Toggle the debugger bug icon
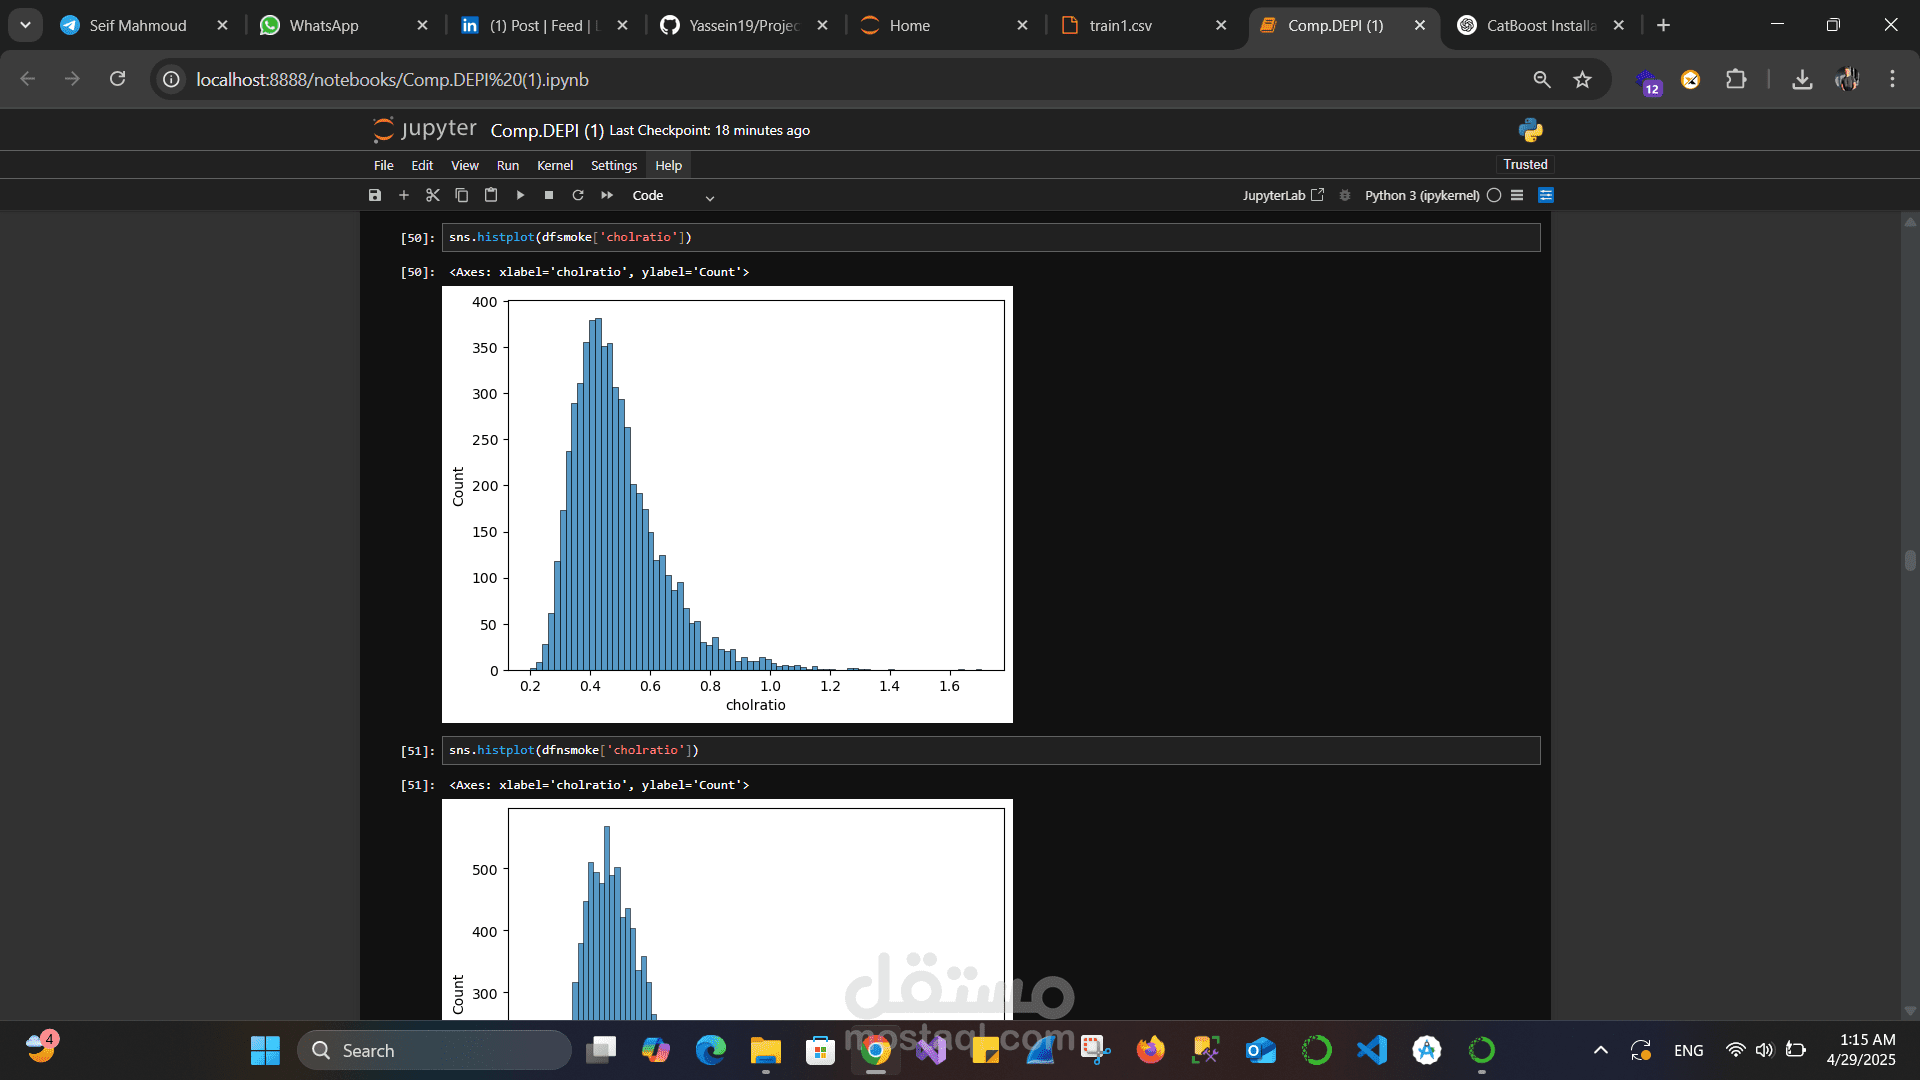Screen dimensions: 1920x1080 pos(1345,195)
